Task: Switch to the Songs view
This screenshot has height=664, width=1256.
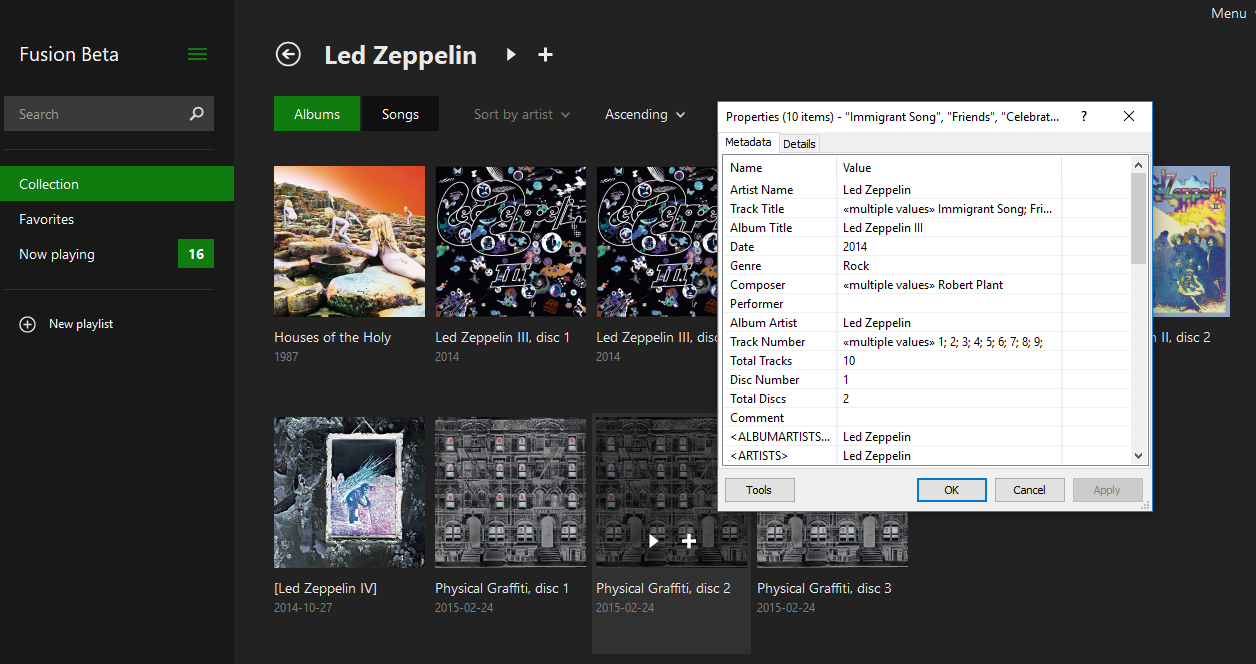Action: (400, 113)
